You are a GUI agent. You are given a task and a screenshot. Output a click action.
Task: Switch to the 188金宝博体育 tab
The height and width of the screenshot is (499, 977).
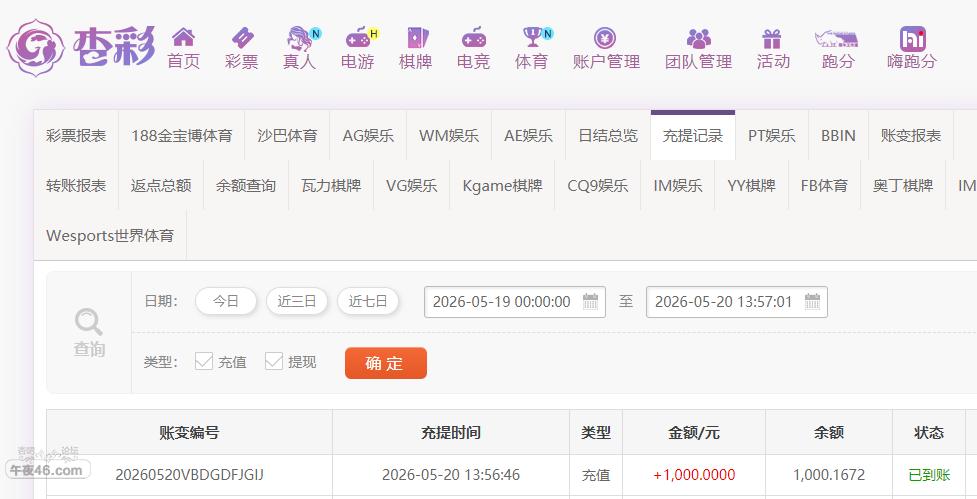(x=181, y=135)
